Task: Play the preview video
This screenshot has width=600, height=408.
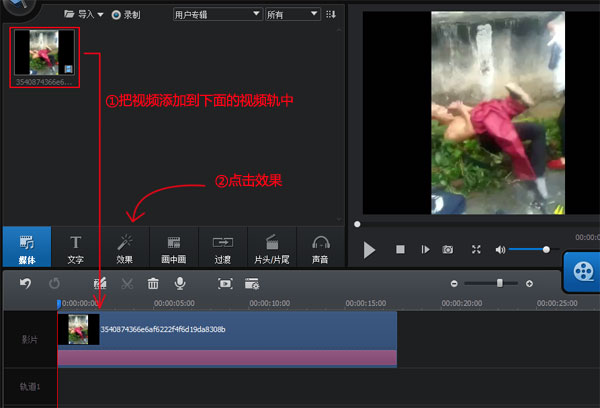Action: [369, 250]
